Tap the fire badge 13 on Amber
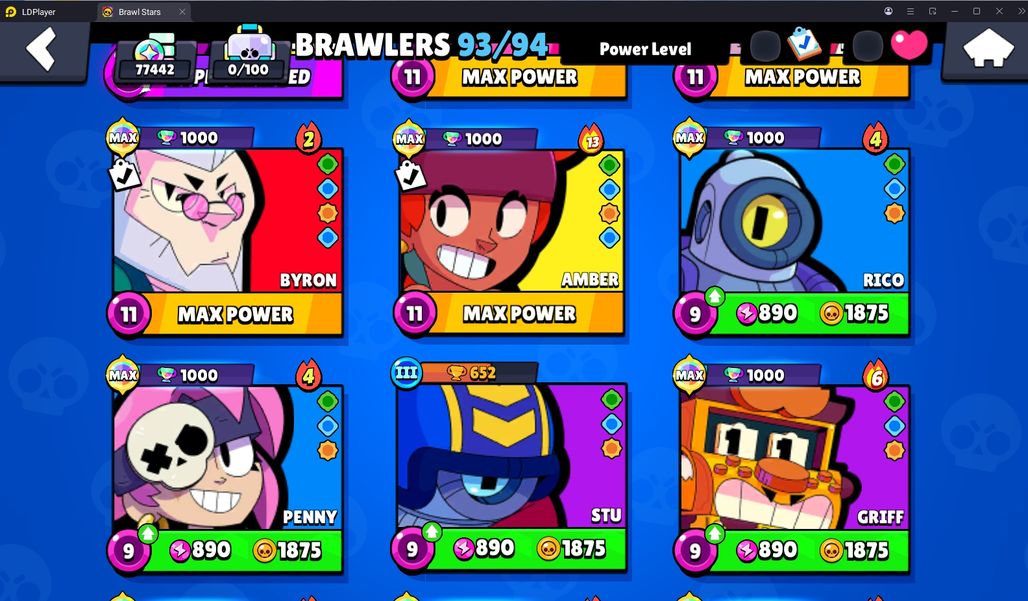The width and height of the screenshot is (1028, 601). tap(591, 138)
